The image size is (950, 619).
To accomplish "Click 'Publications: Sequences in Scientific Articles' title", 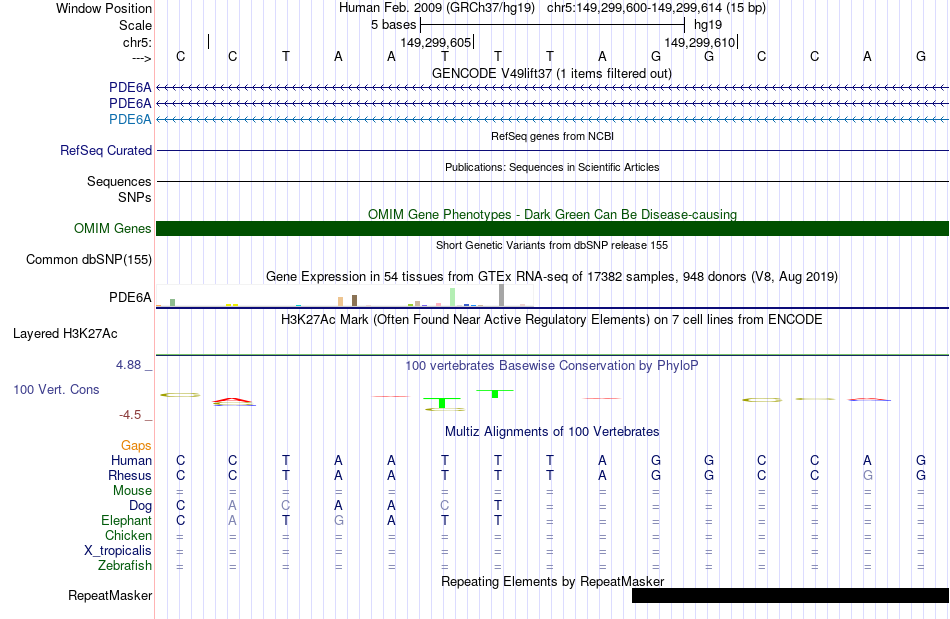I will (552, 167).
